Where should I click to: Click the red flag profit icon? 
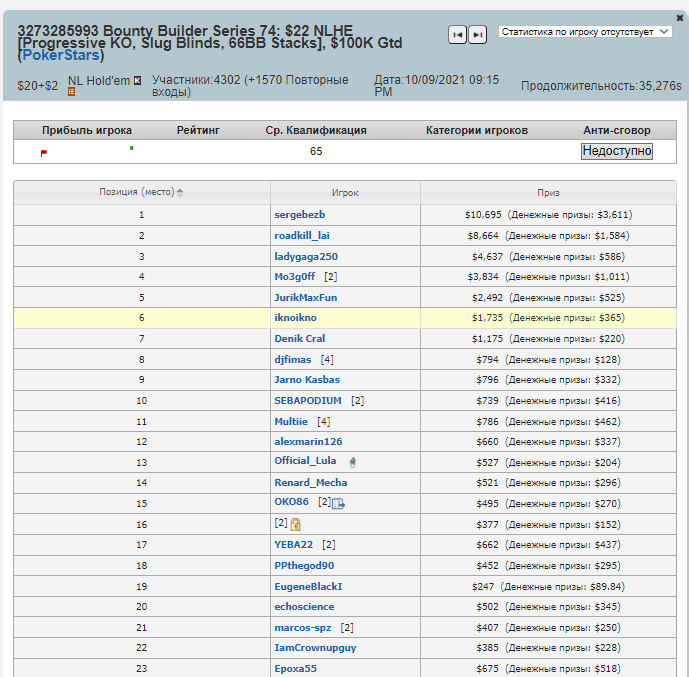click(x=44, y=153)
